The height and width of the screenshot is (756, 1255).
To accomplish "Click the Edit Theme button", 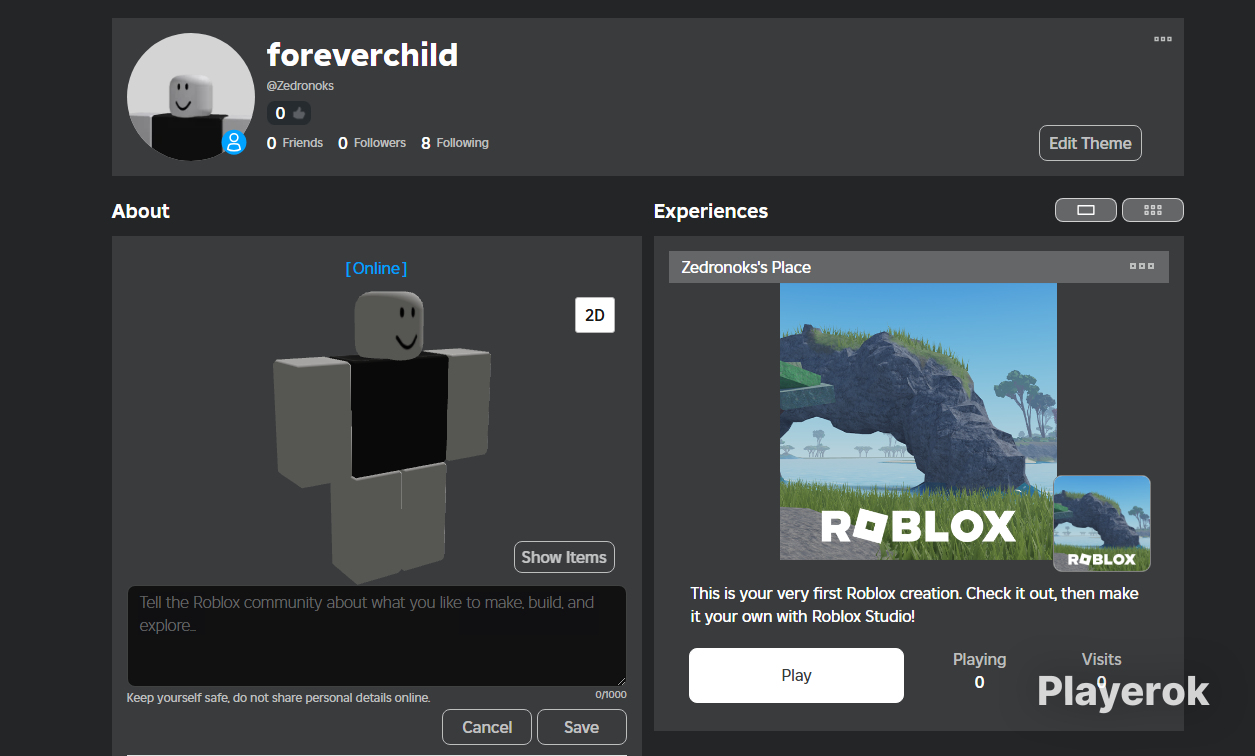I will pos(1090,143).
